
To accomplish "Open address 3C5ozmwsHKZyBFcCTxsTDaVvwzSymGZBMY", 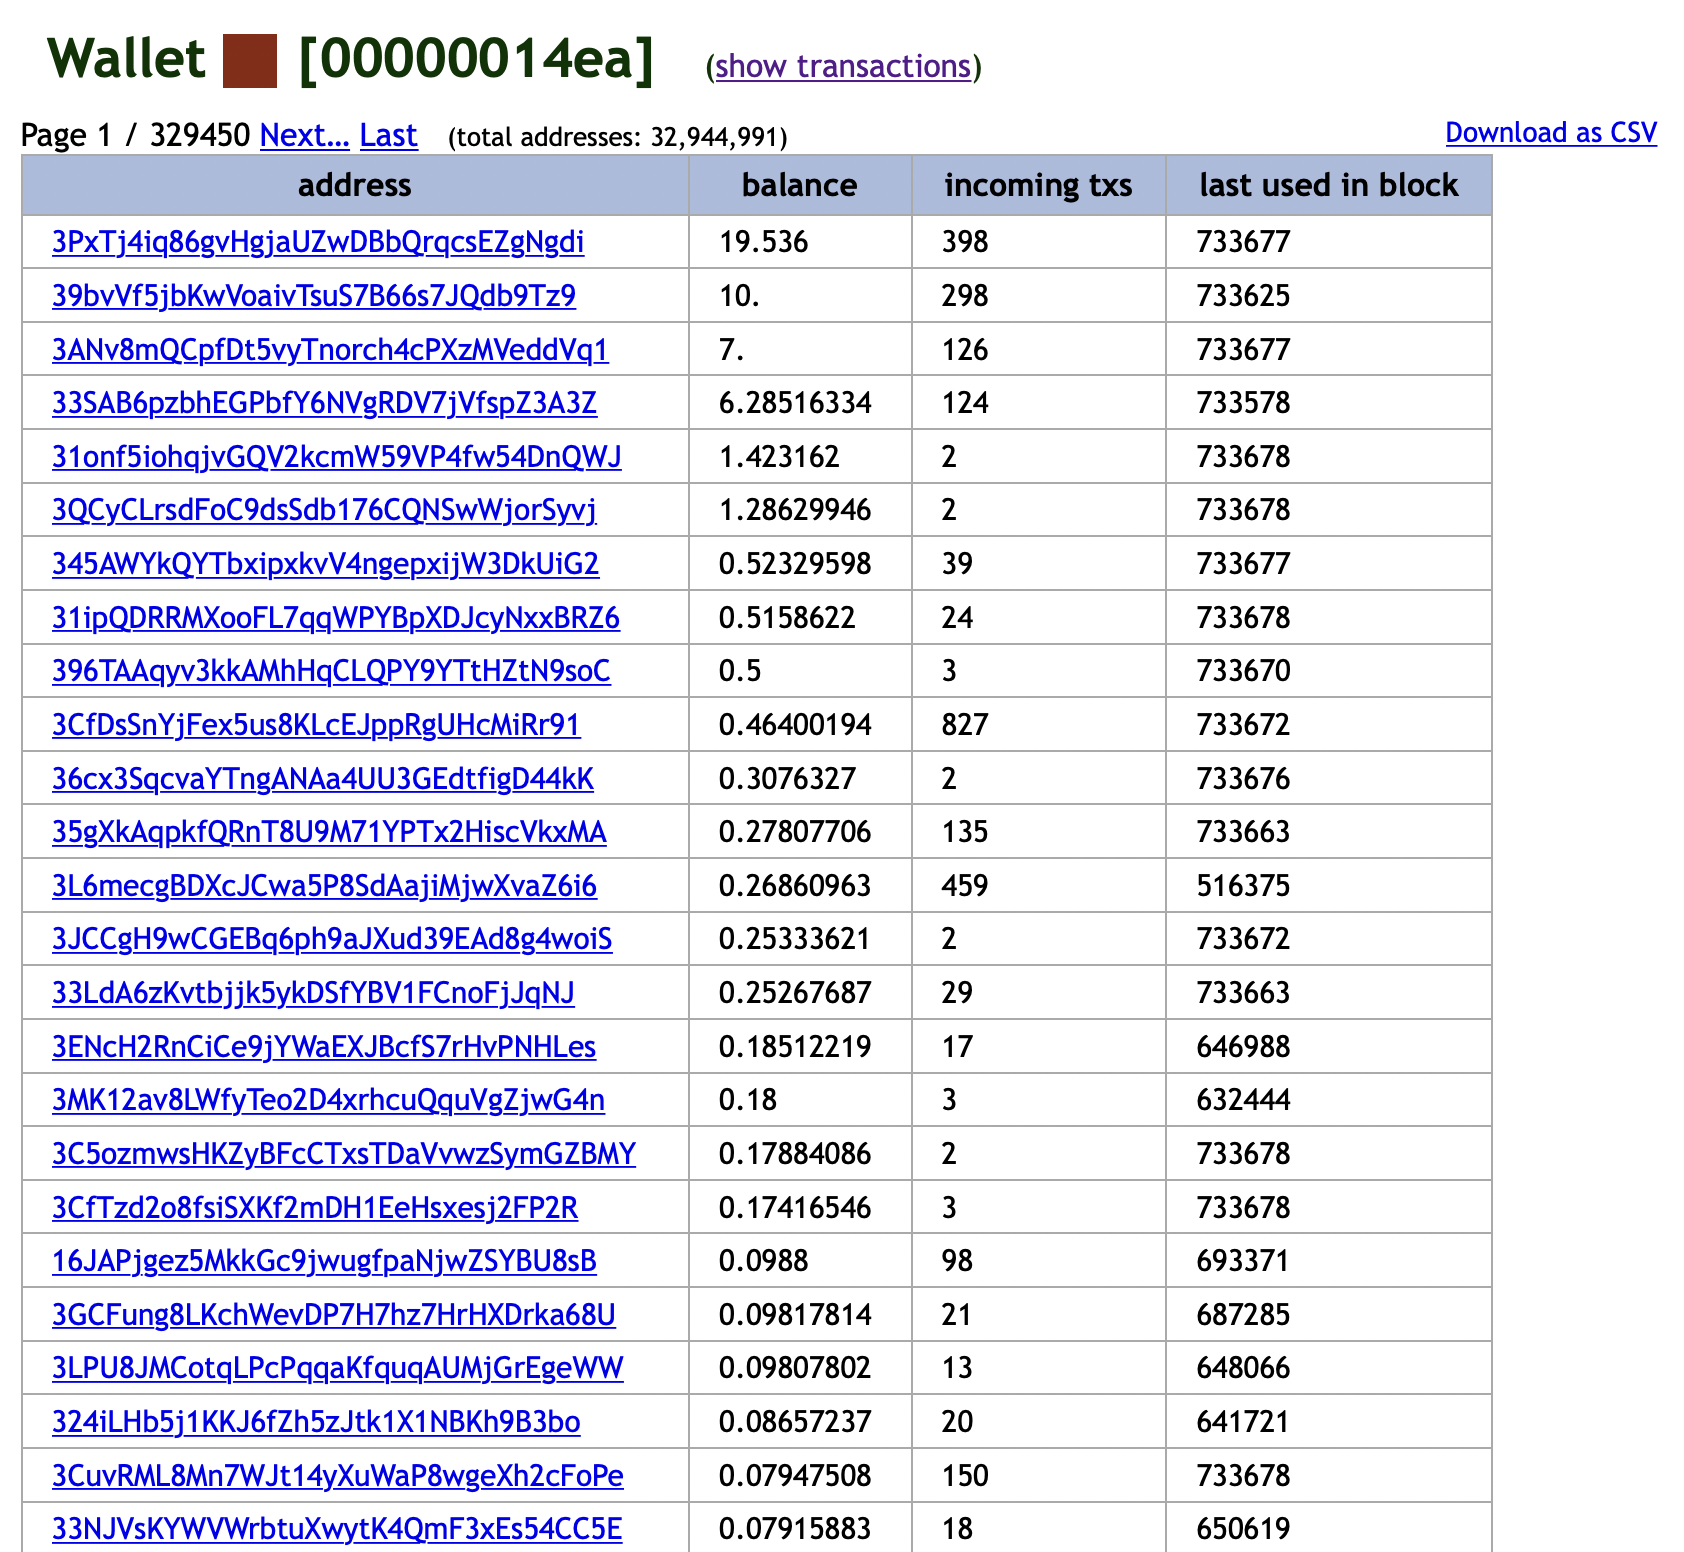I will coord(344,1154).
